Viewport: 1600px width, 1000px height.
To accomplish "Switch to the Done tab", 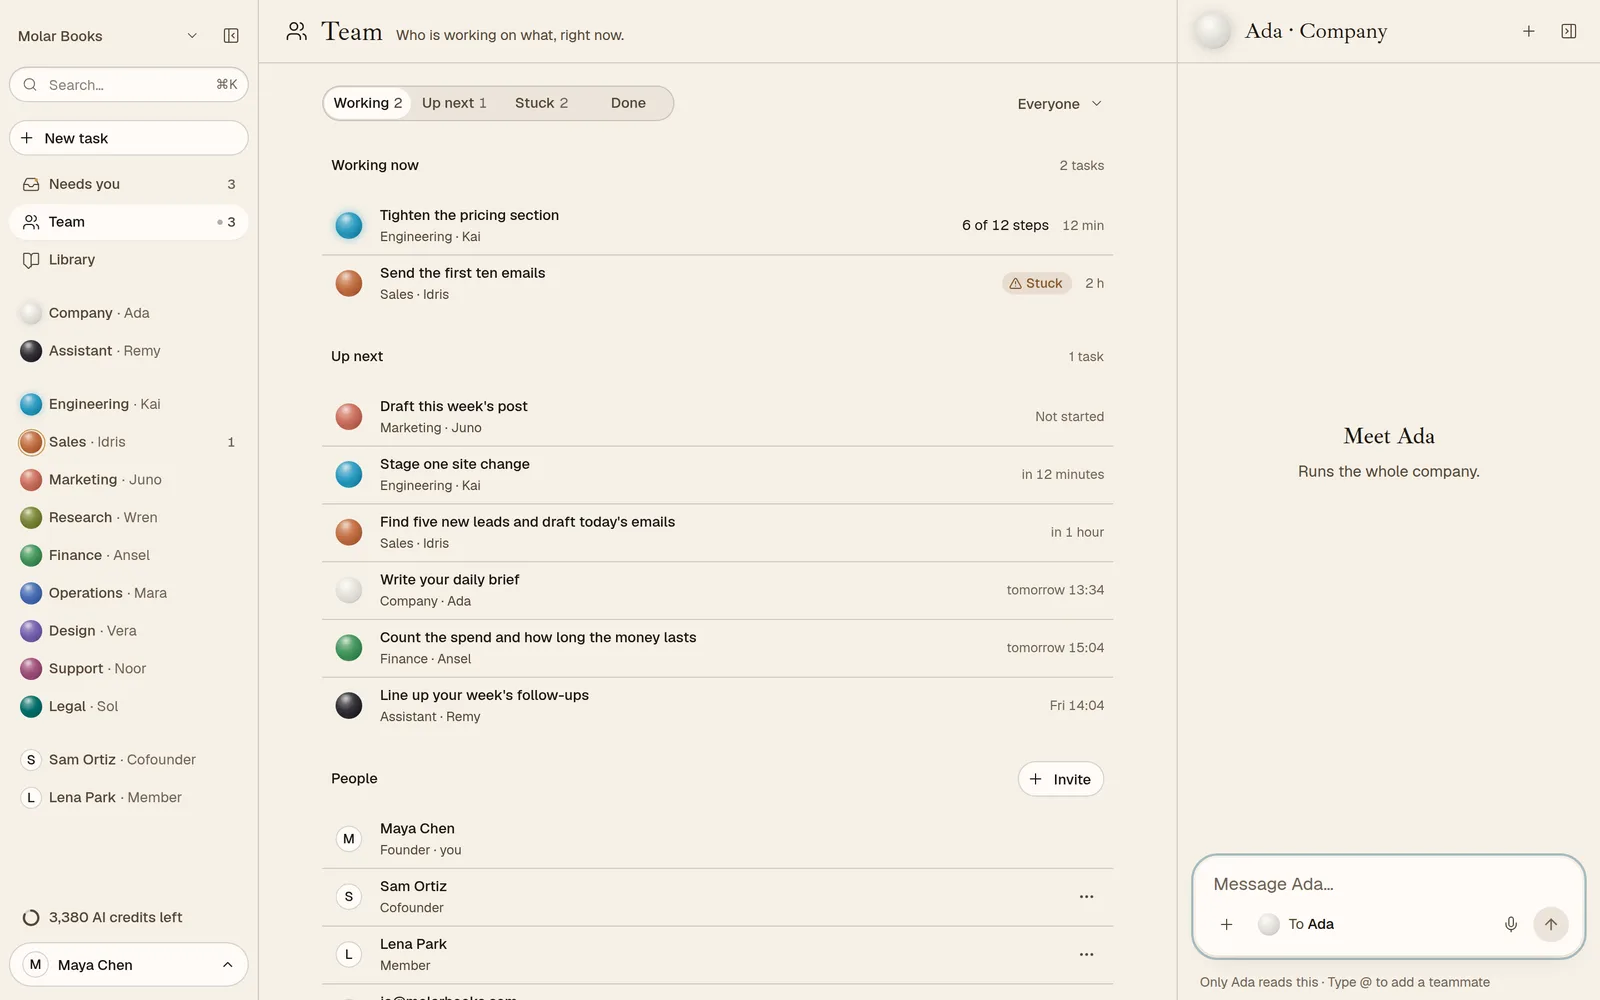I will (x=628, y=103).
